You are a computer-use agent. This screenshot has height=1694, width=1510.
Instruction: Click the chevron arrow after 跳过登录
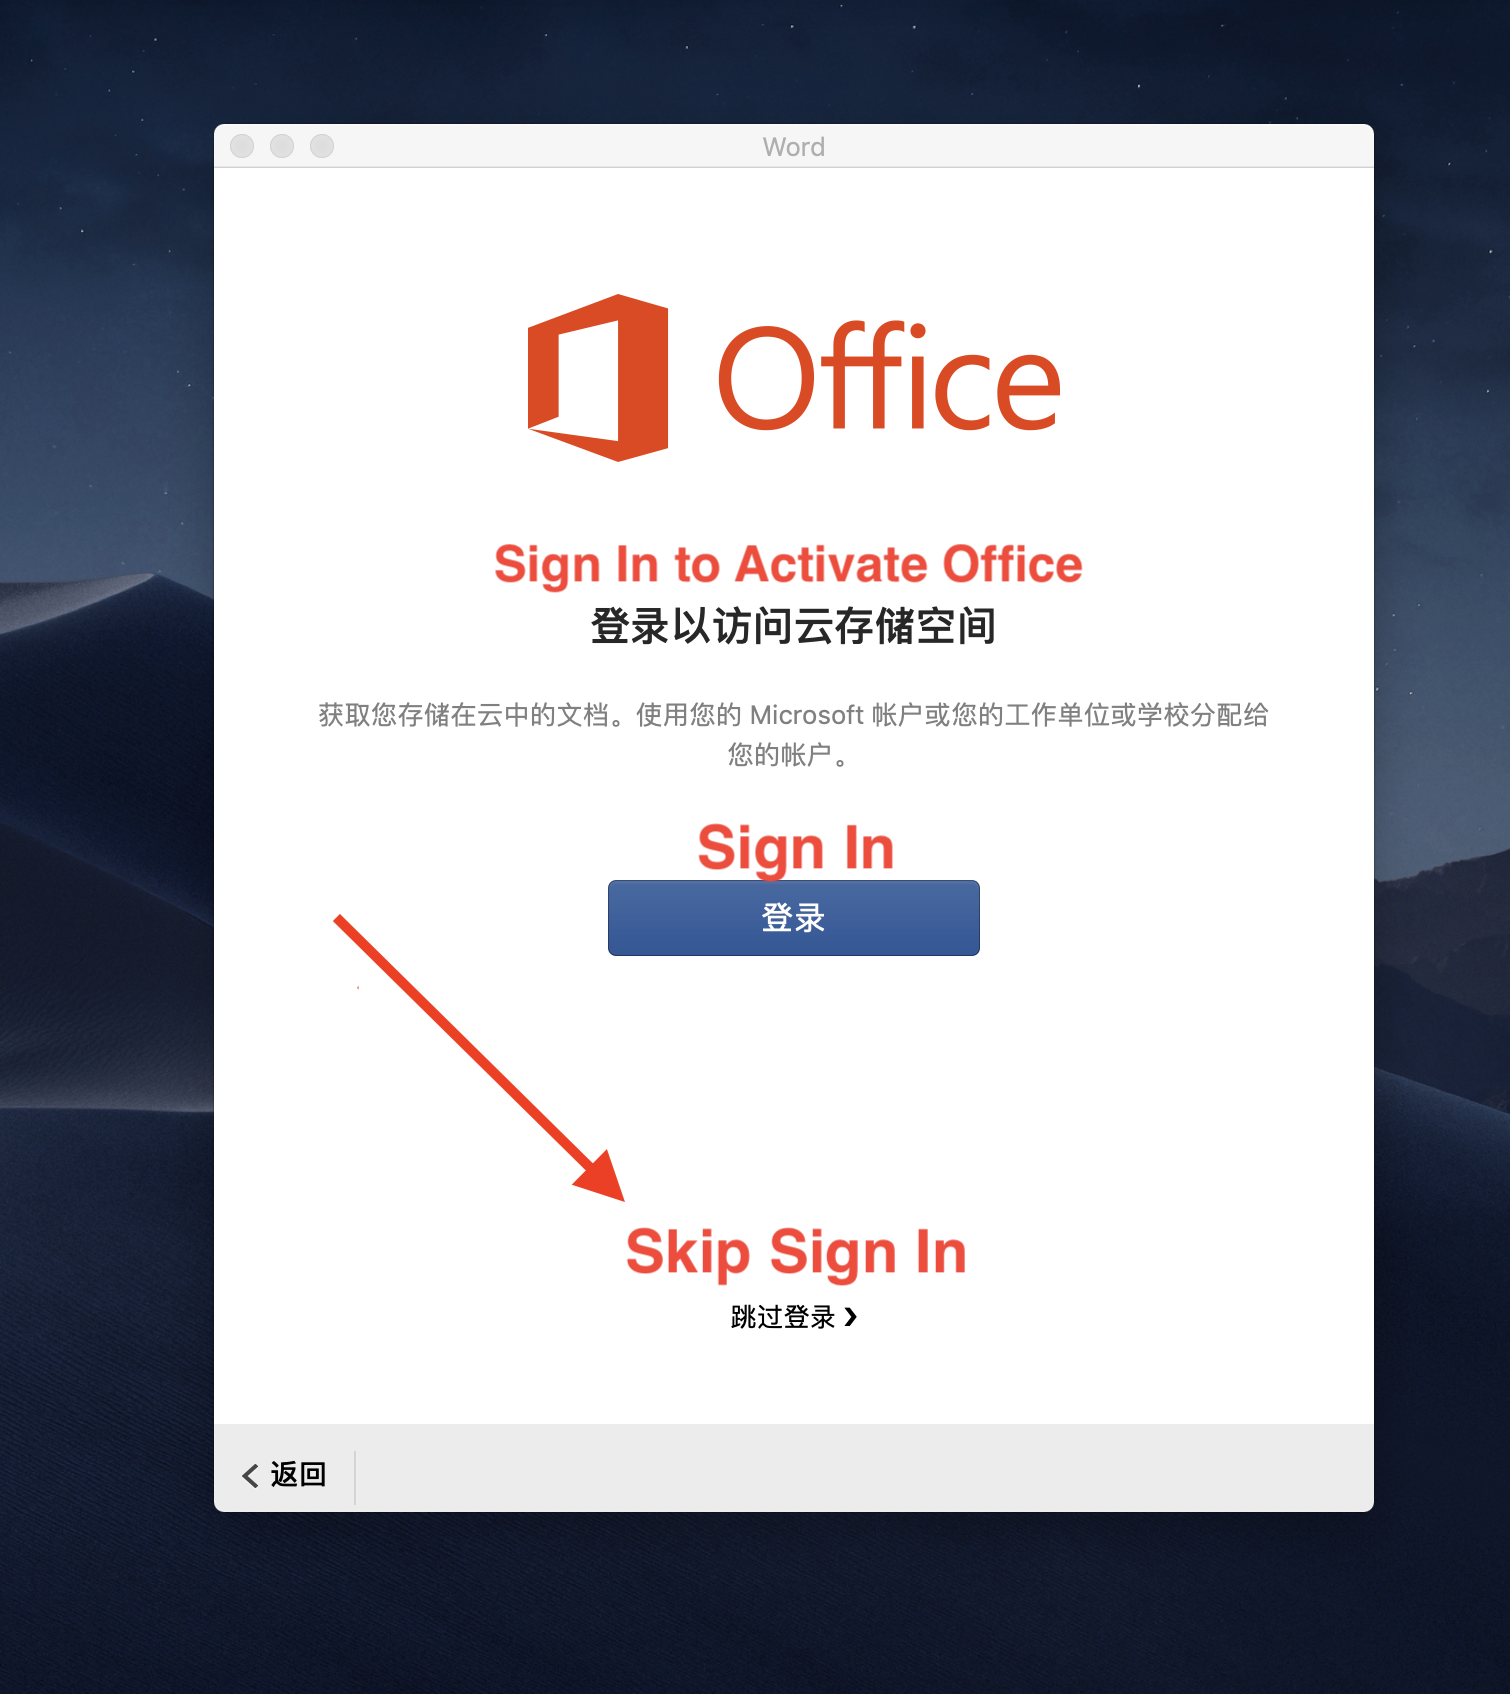tap(851, 1316)
